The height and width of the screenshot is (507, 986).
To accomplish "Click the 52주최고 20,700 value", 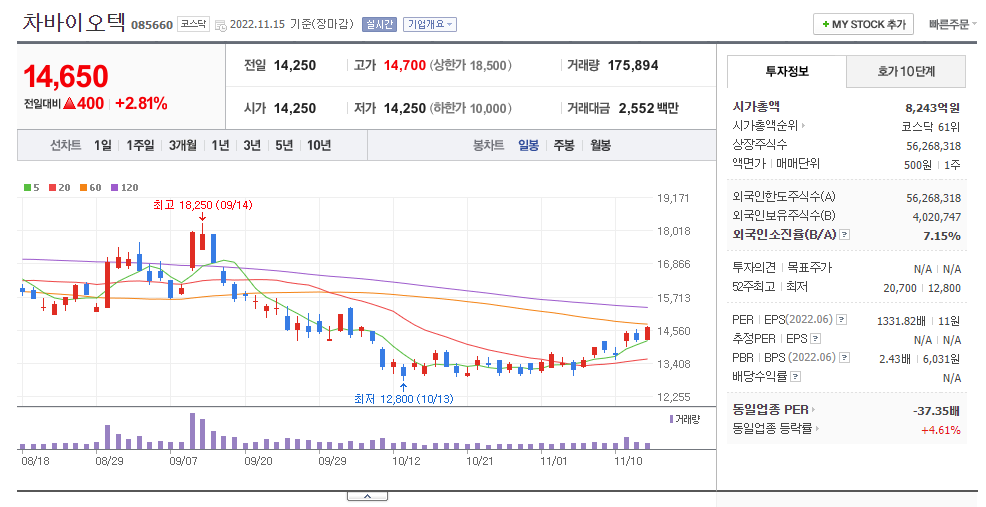I will (x=900, y=288).
